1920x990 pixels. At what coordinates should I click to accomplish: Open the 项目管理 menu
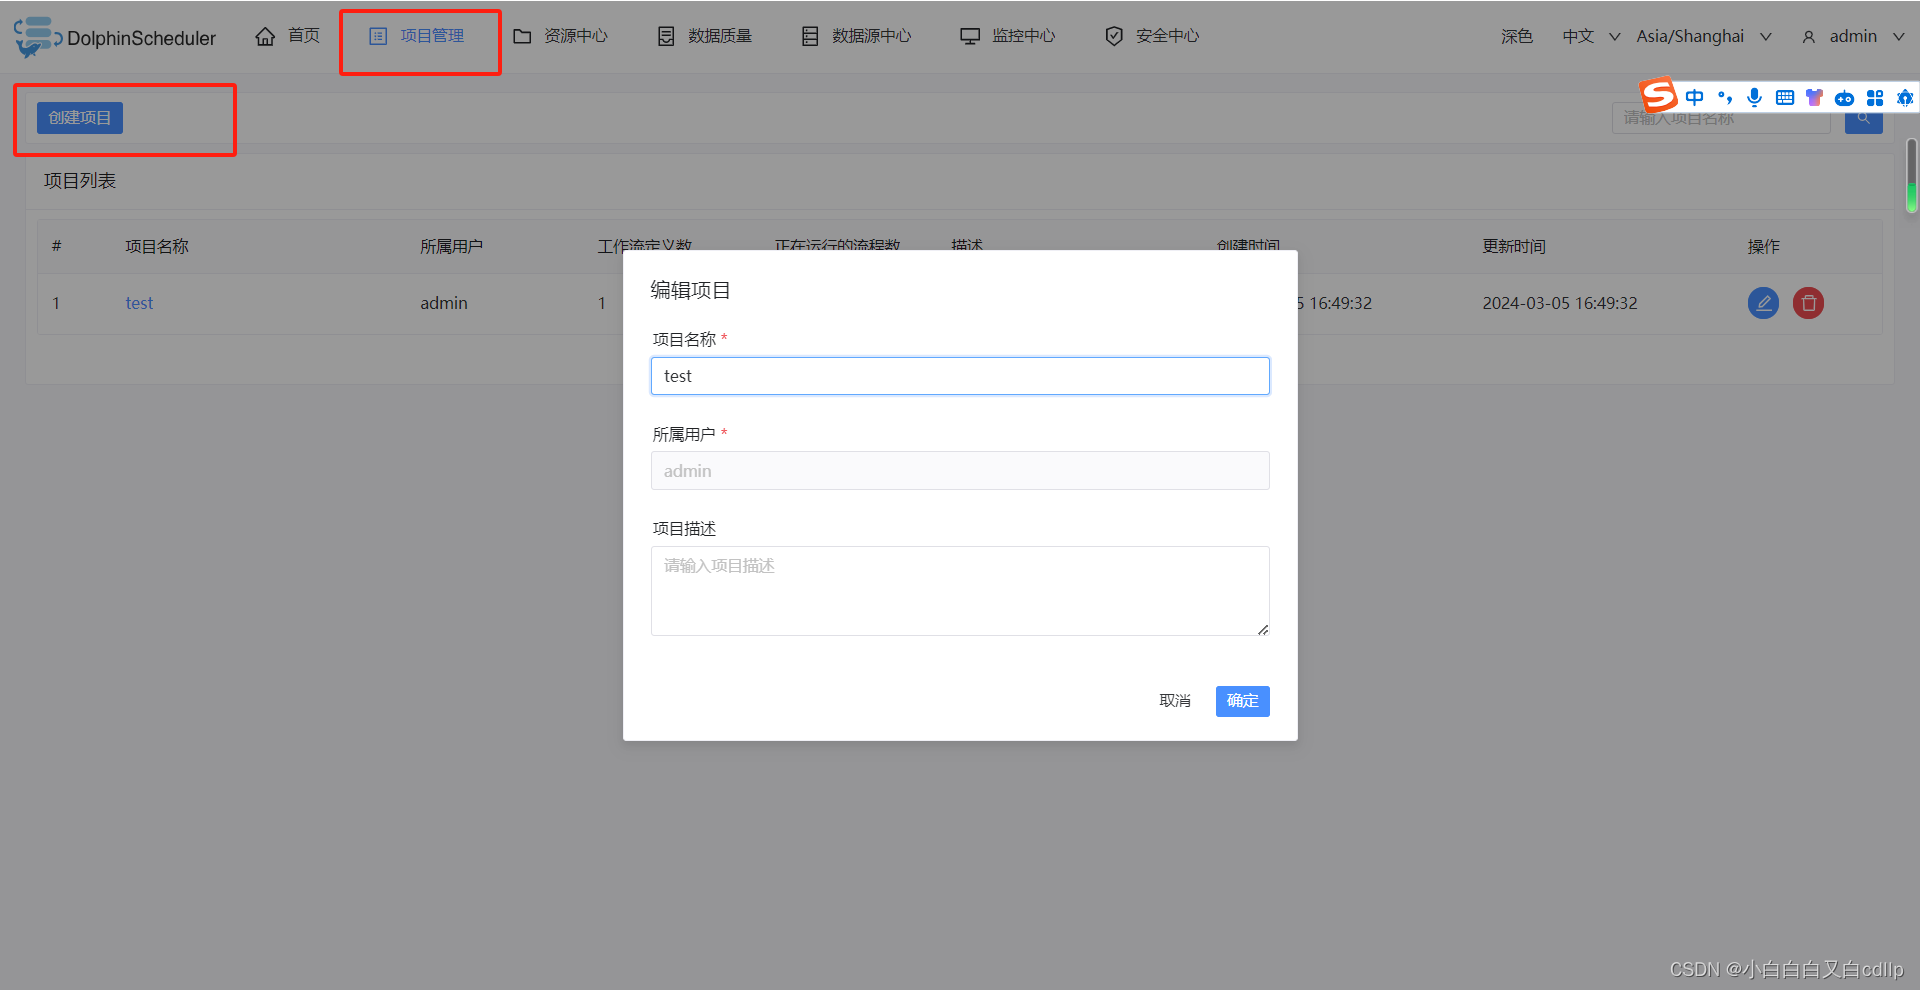(x=417, y=36)
